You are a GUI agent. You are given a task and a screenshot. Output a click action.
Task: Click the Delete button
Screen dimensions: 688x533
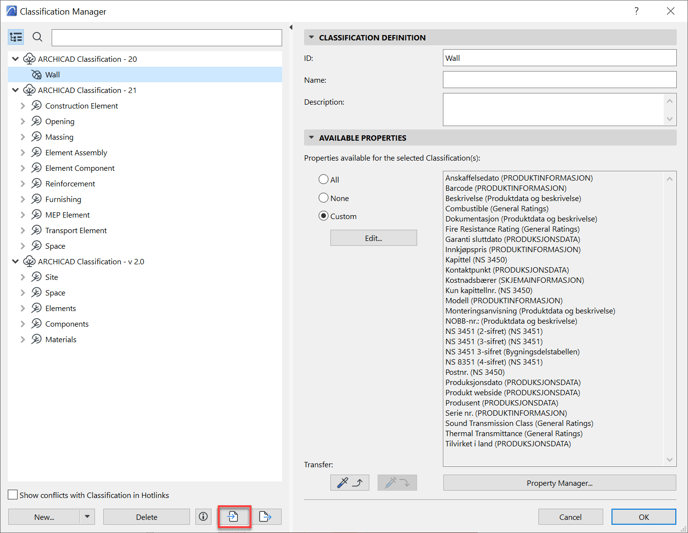tap(147, 517)
